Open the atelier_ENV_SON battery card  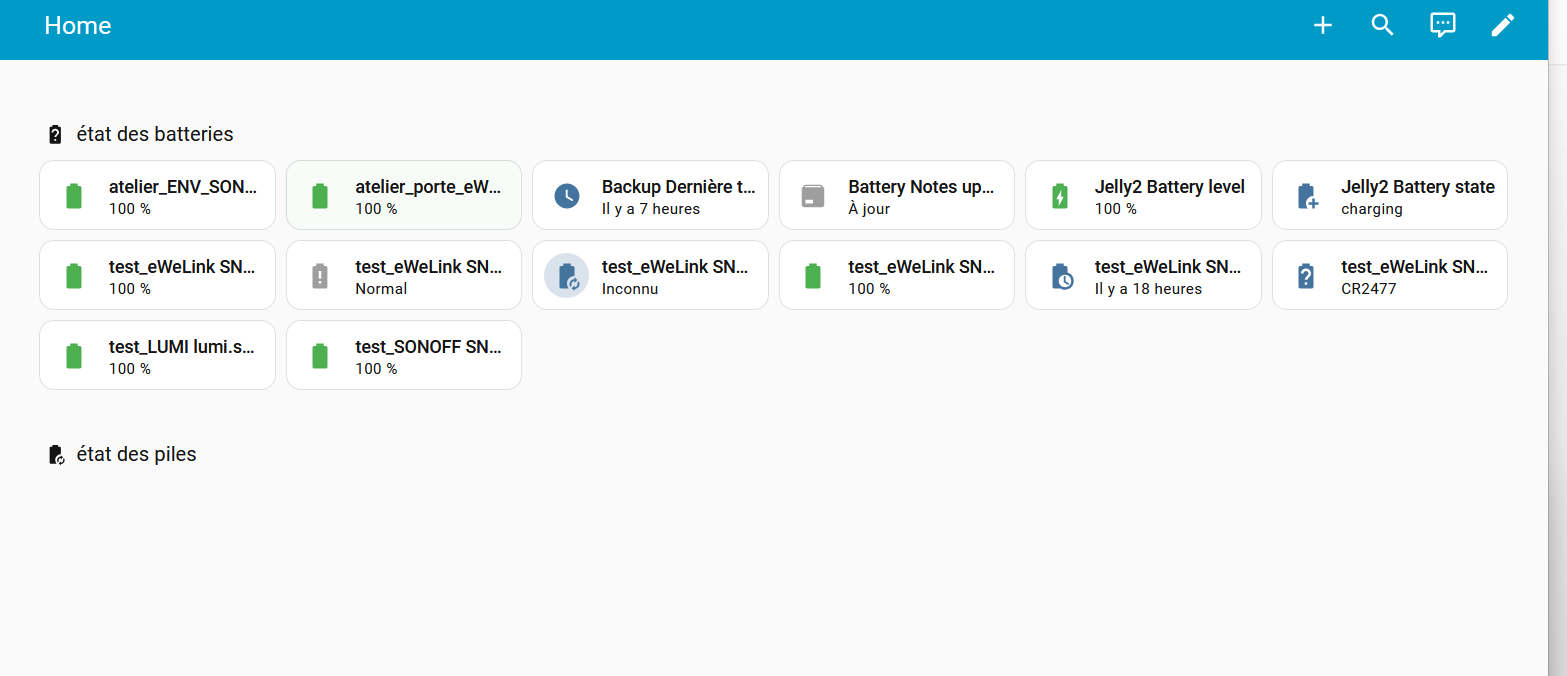(x=157, y=196)
